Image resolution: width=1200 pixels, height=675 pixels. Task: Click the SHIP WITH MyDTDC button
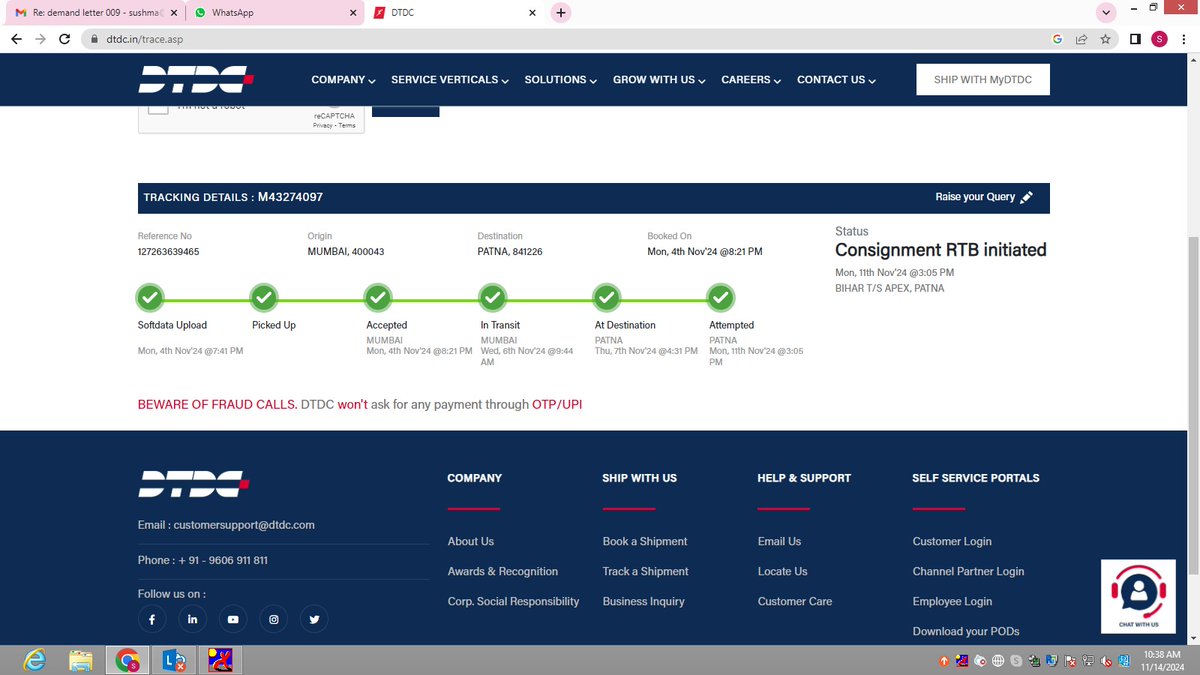point(983,80)
